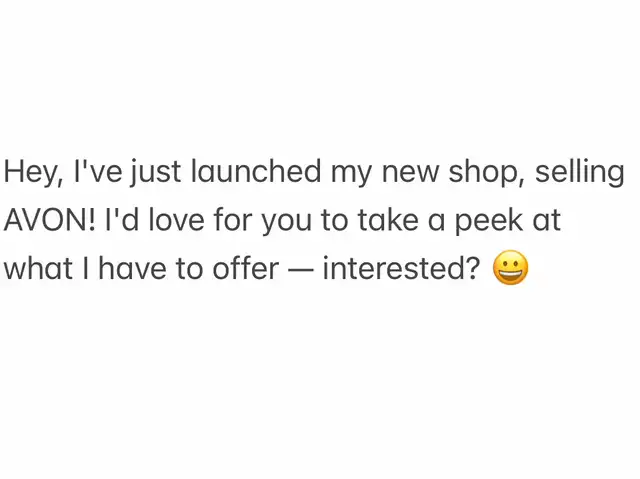
Task: Click the contraction "I'd"
Action: coord(122,219)
